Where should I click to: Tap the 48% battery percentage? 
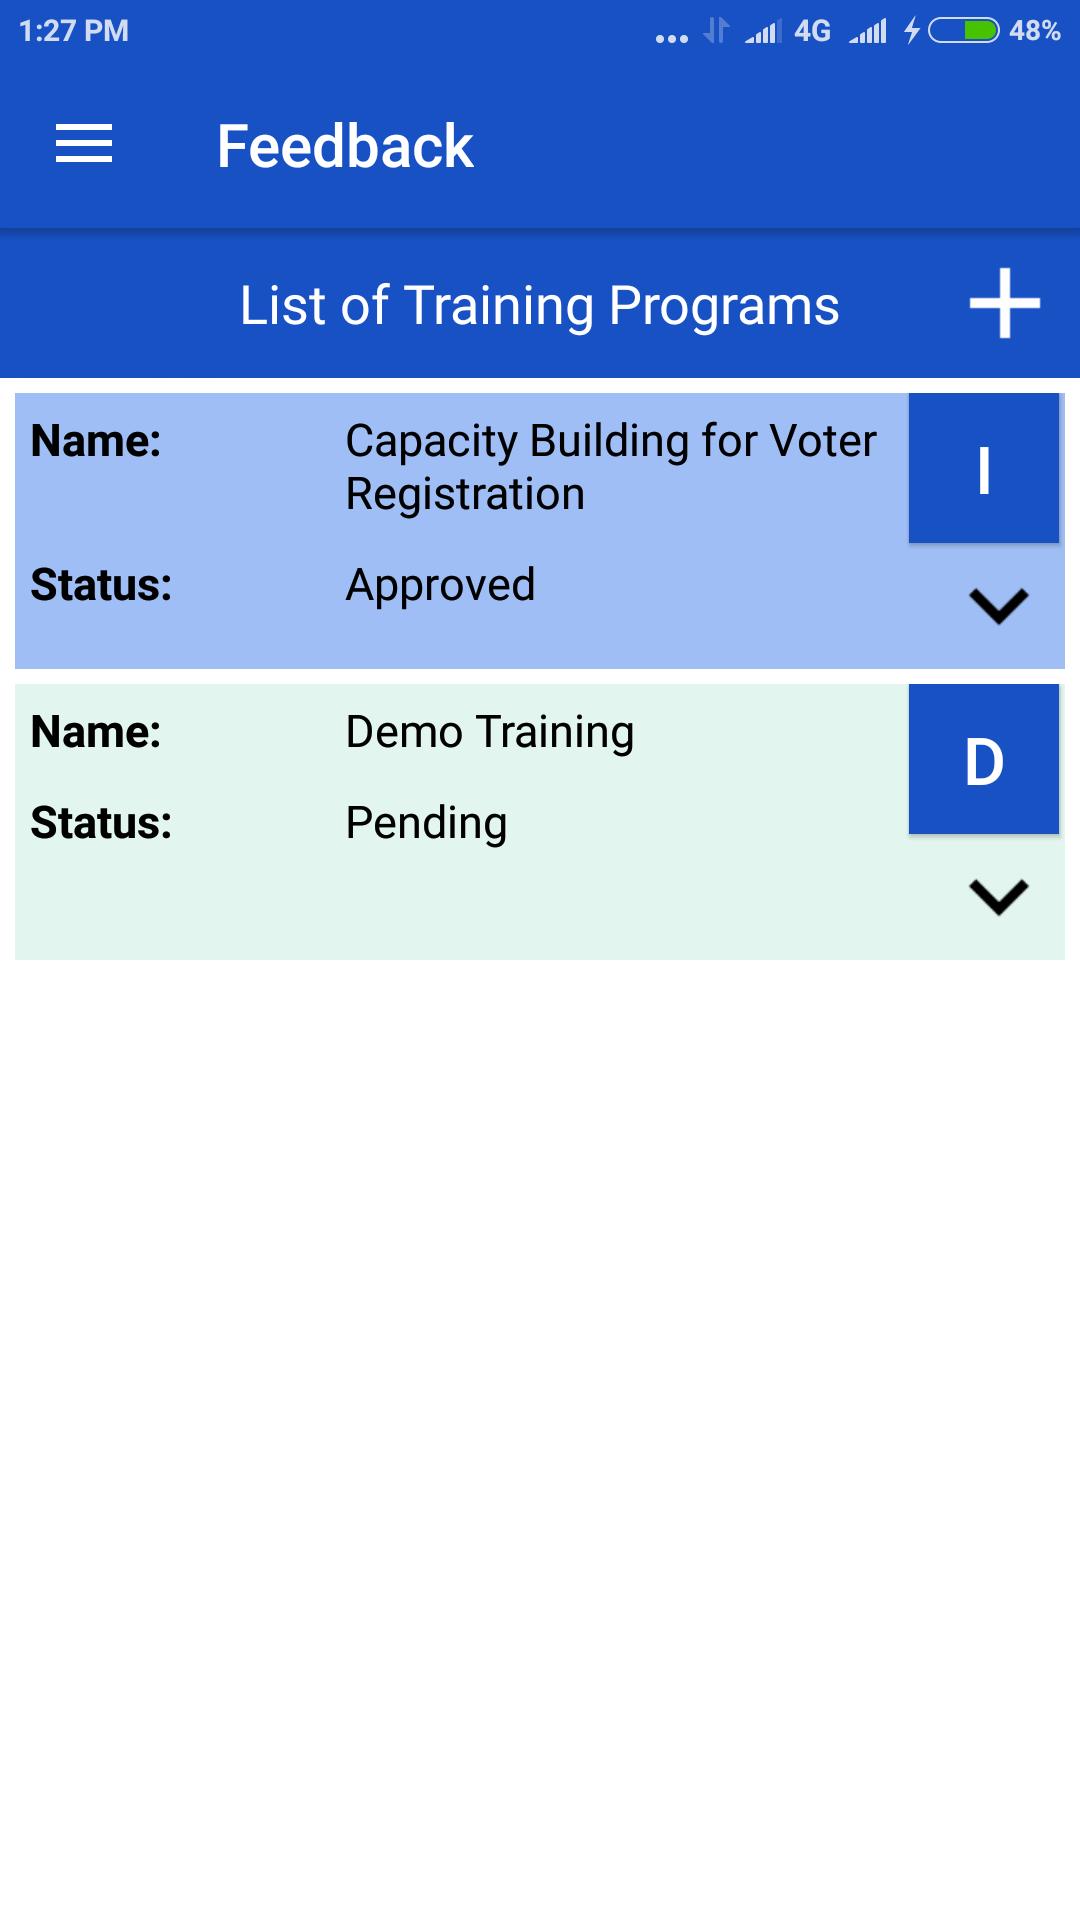[1034, 31]
